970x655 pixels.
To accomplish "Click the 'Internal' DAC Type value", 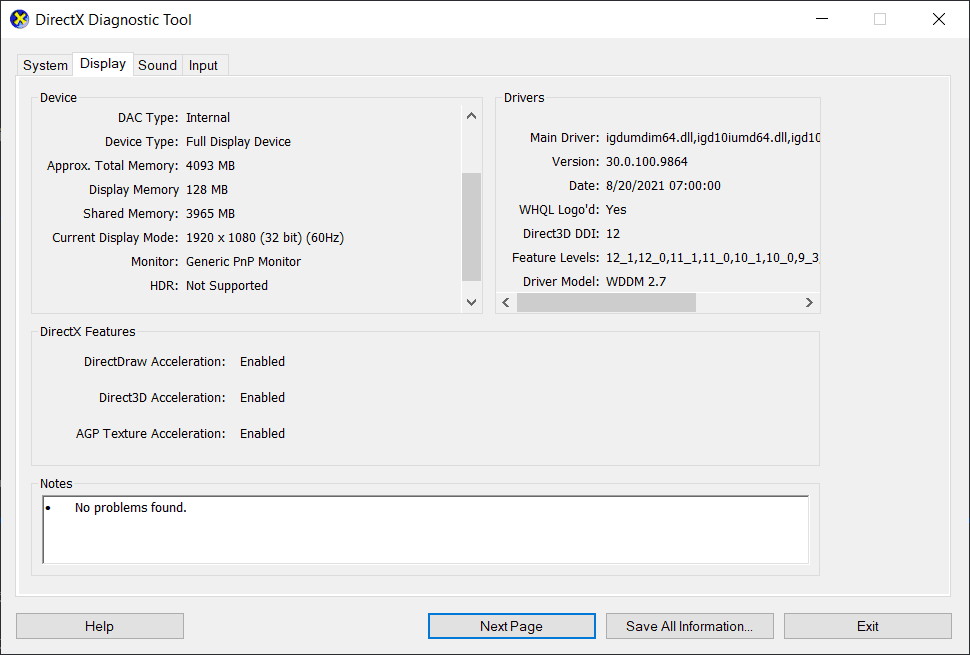I will click(208, 118).
